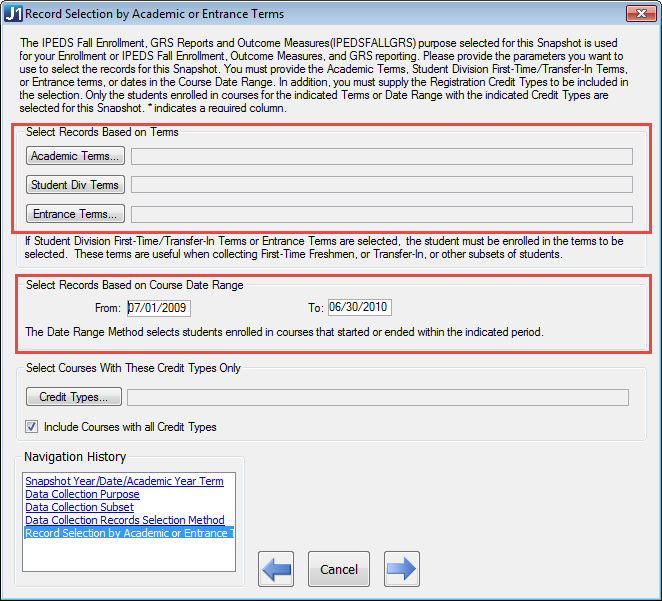Screen dimensions: 662x601
Task: Click the From date field
Action: click(x=159, y=308)
